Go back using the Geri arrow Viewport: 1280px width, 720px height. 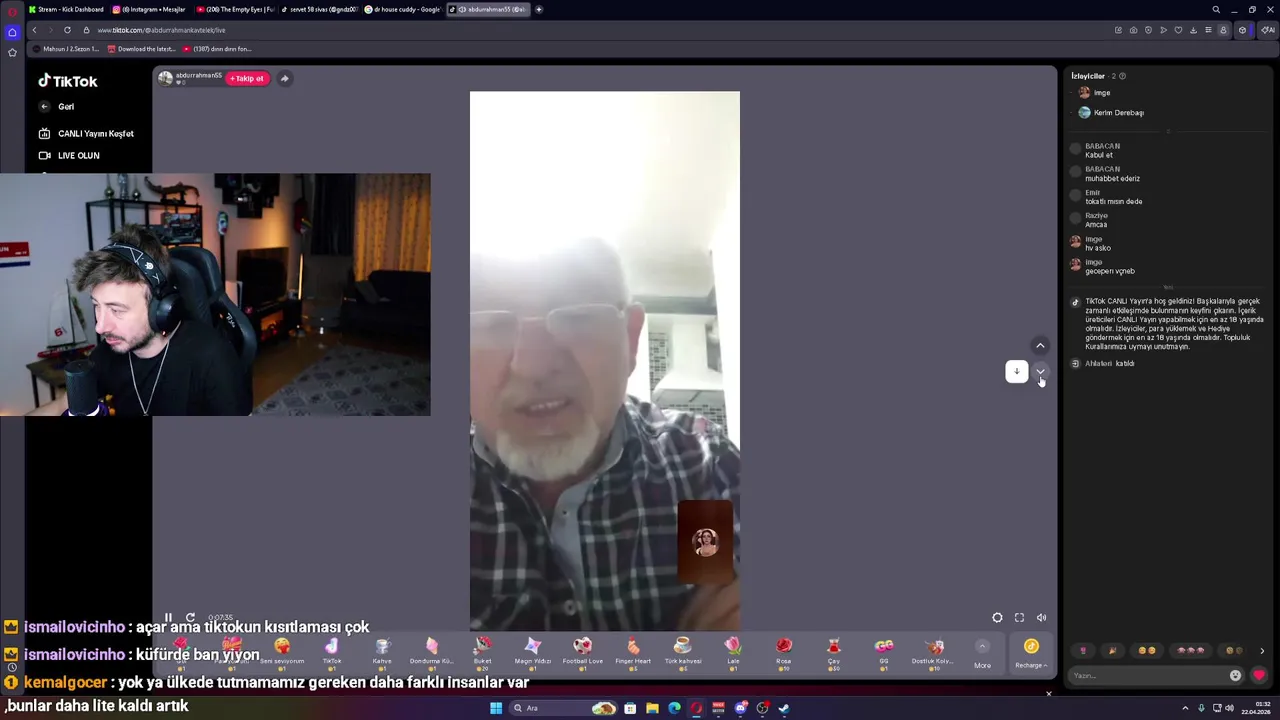[x=44, y=106]
